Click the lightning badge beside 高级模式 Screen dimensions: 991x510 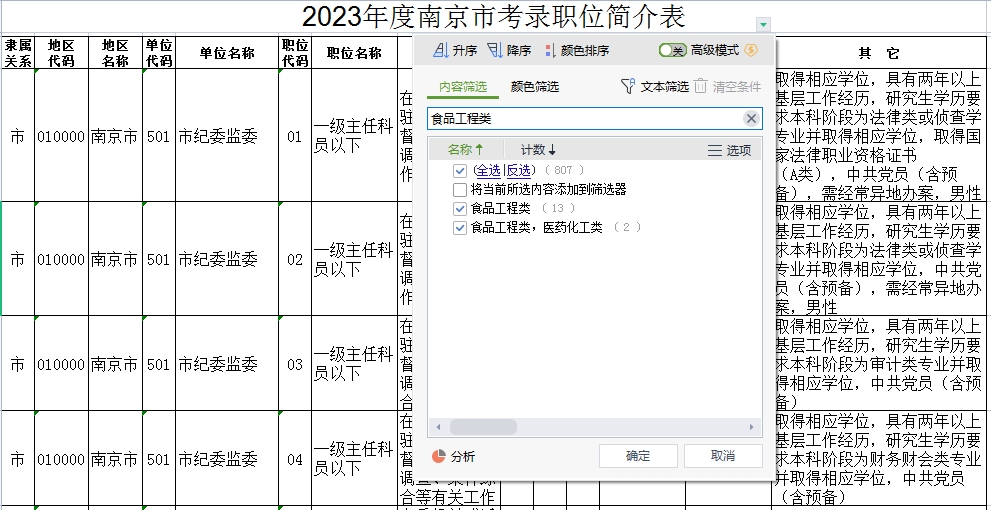[x=751, y=50]
